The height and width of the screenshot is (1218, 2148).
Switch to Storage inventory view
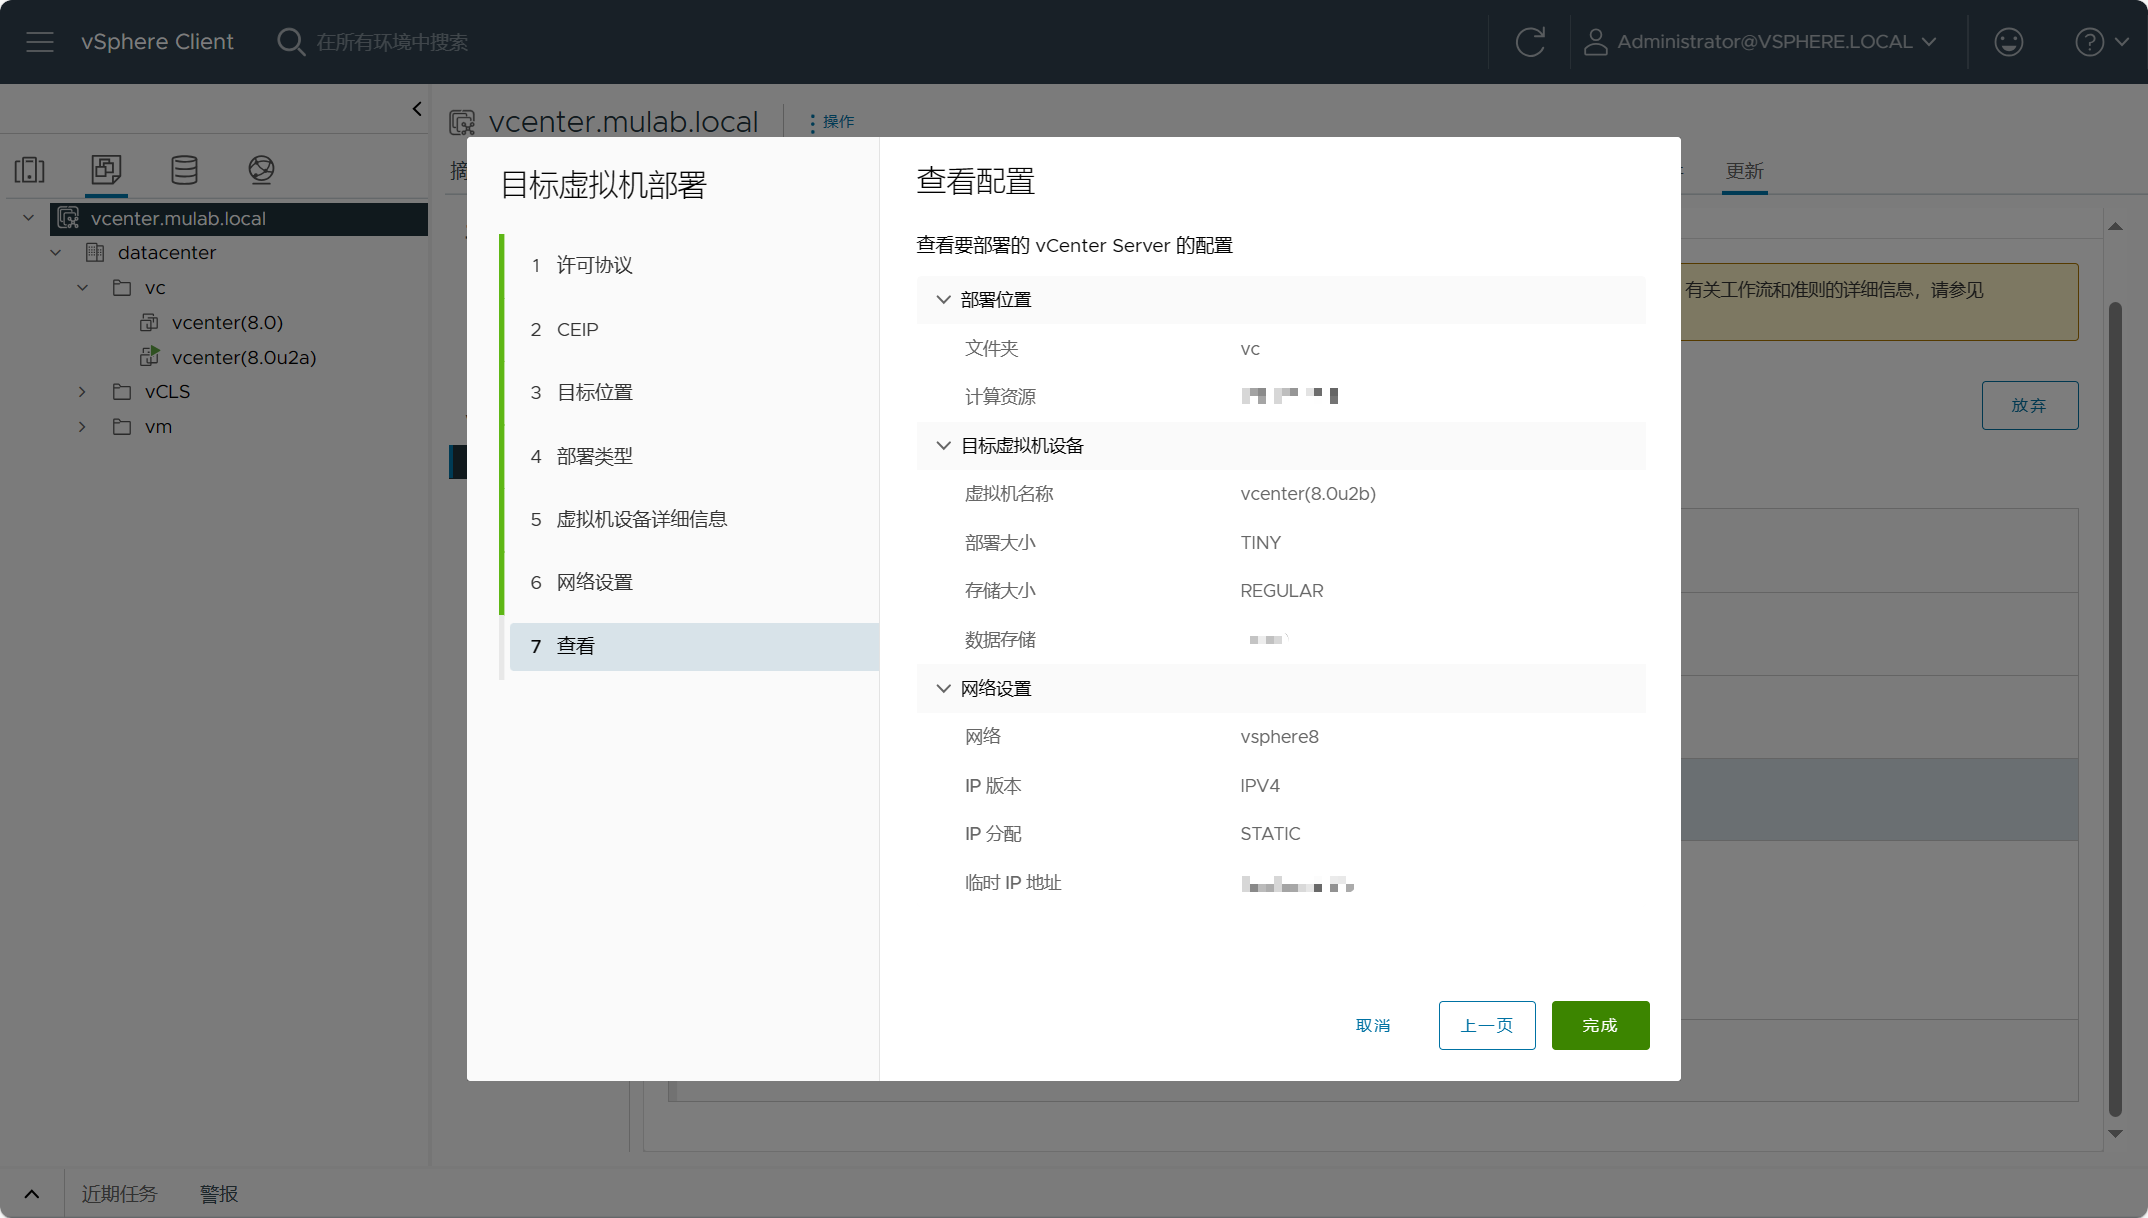point(184,170)
